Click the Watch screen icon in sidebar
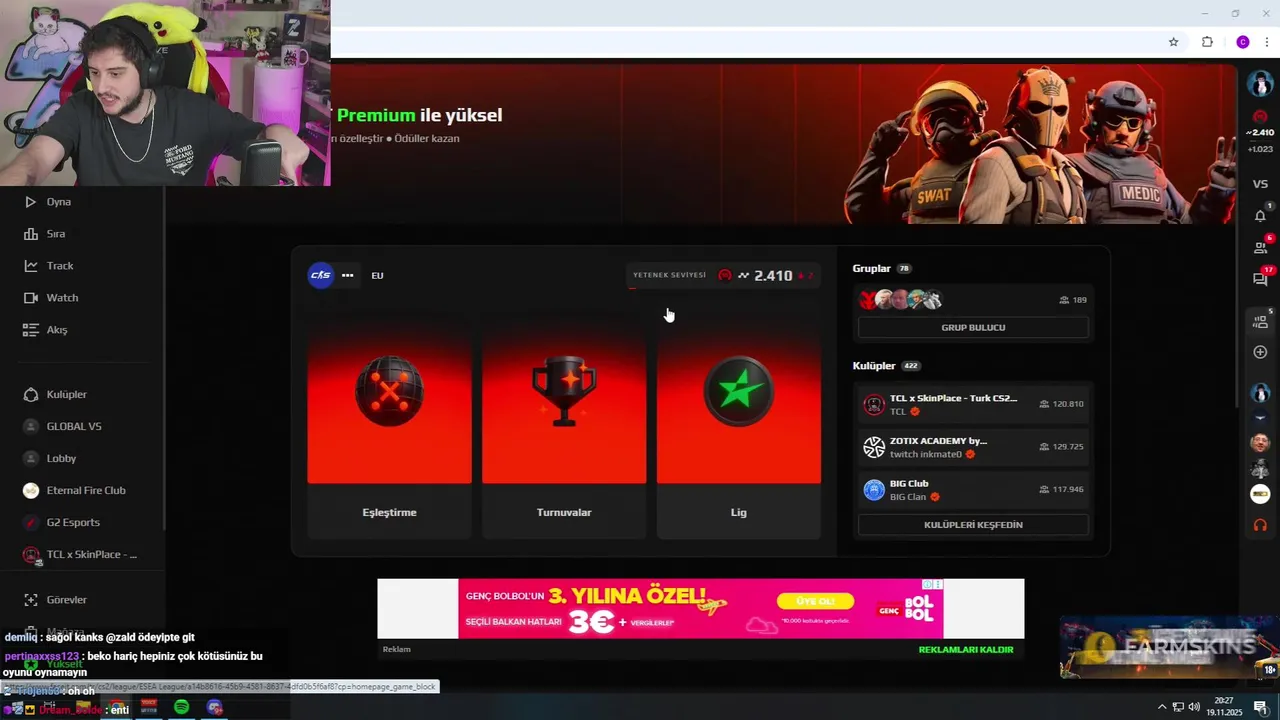This screenshot has width=1280, height=720. (31, 298)
